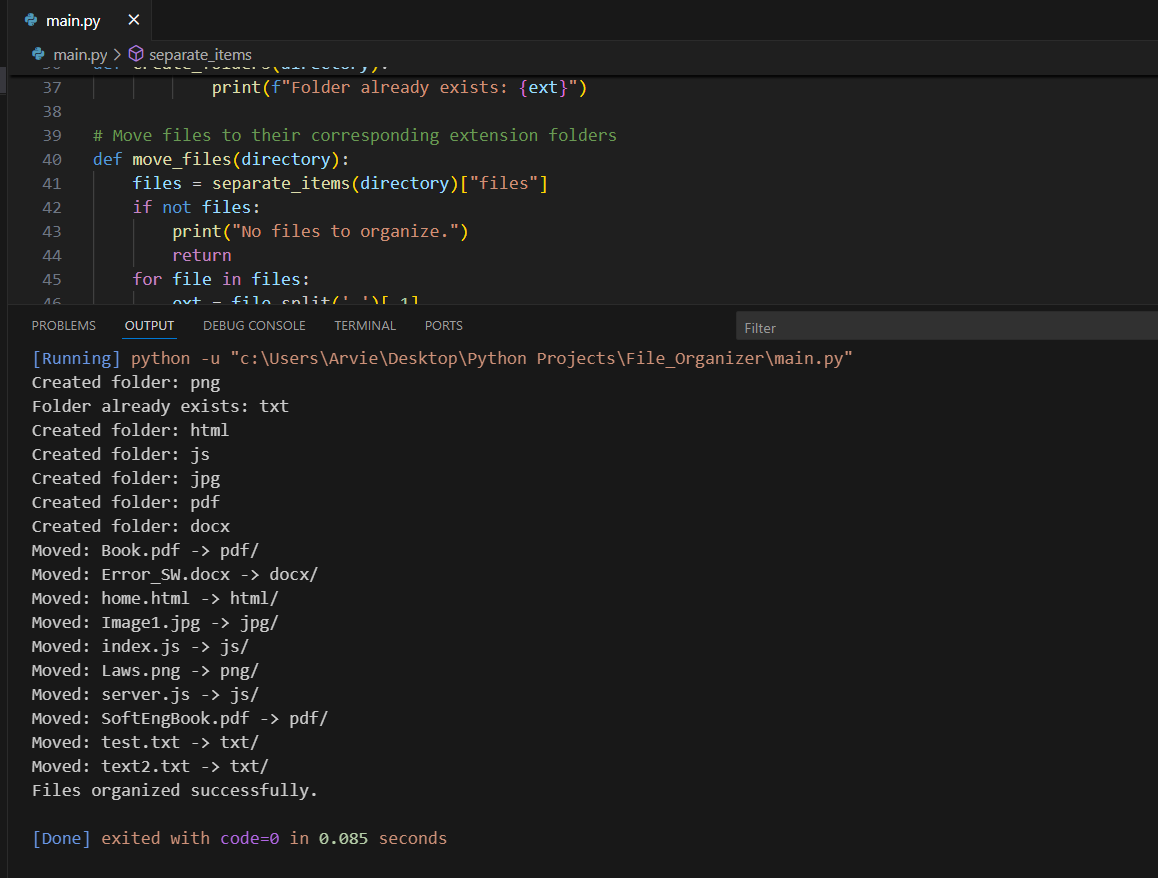Click the 'return' statement on line 44

coord(202,255)
